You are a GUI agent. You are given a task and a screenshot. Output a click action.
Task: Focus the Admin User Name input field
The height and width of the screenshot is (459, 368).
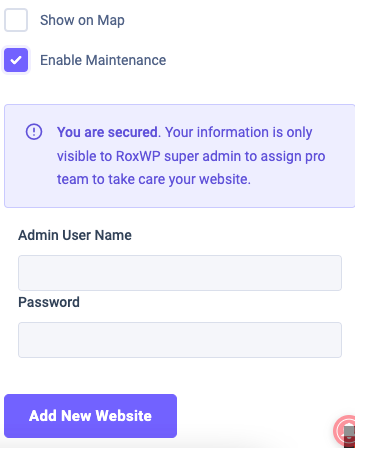pyautogui.click(x=180, y=273)
